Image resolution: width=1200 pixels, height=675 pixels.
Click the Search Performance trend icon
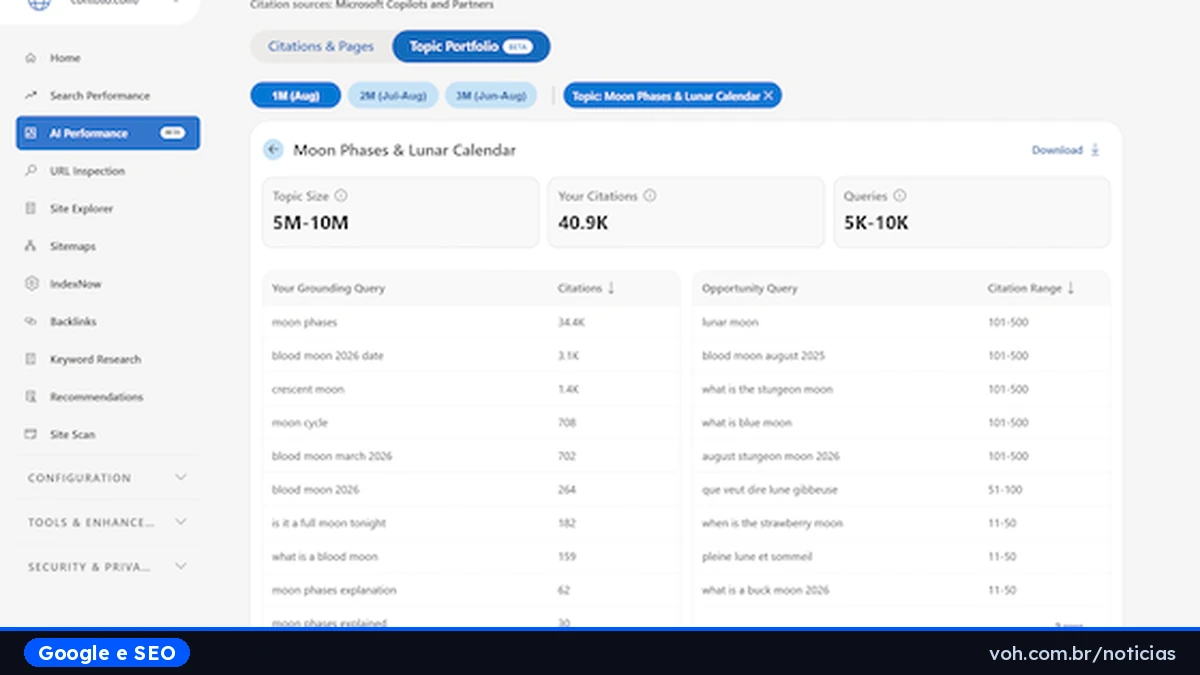(30, 96)
